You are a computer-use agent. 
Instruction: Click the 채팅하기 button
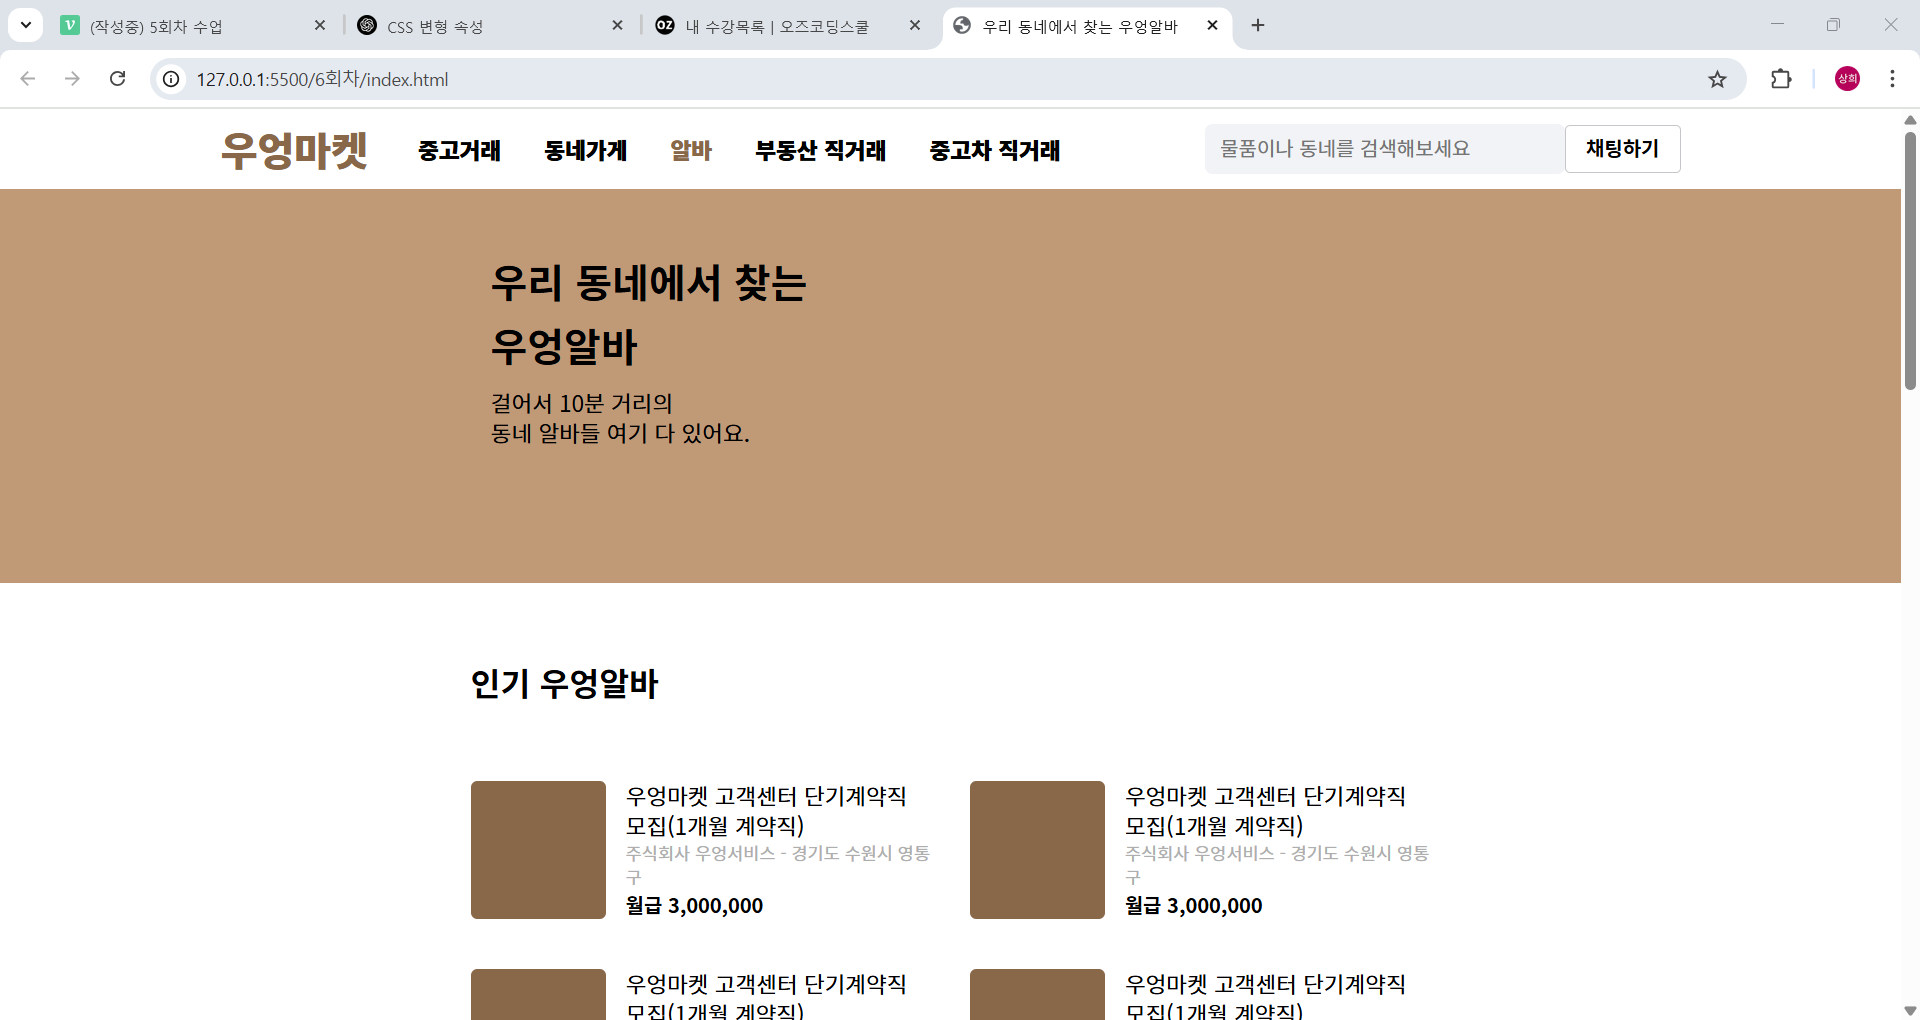(1622, 149)
